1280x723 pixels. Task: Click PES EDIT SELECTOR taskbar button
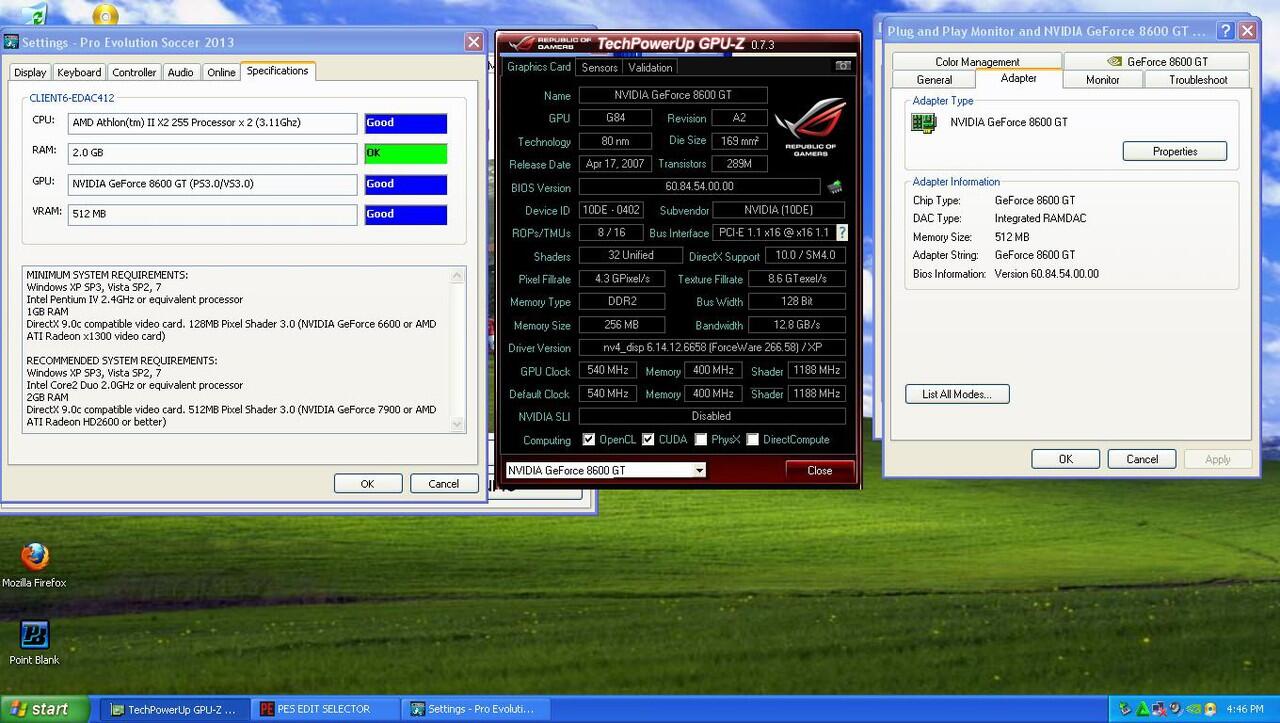325,709
